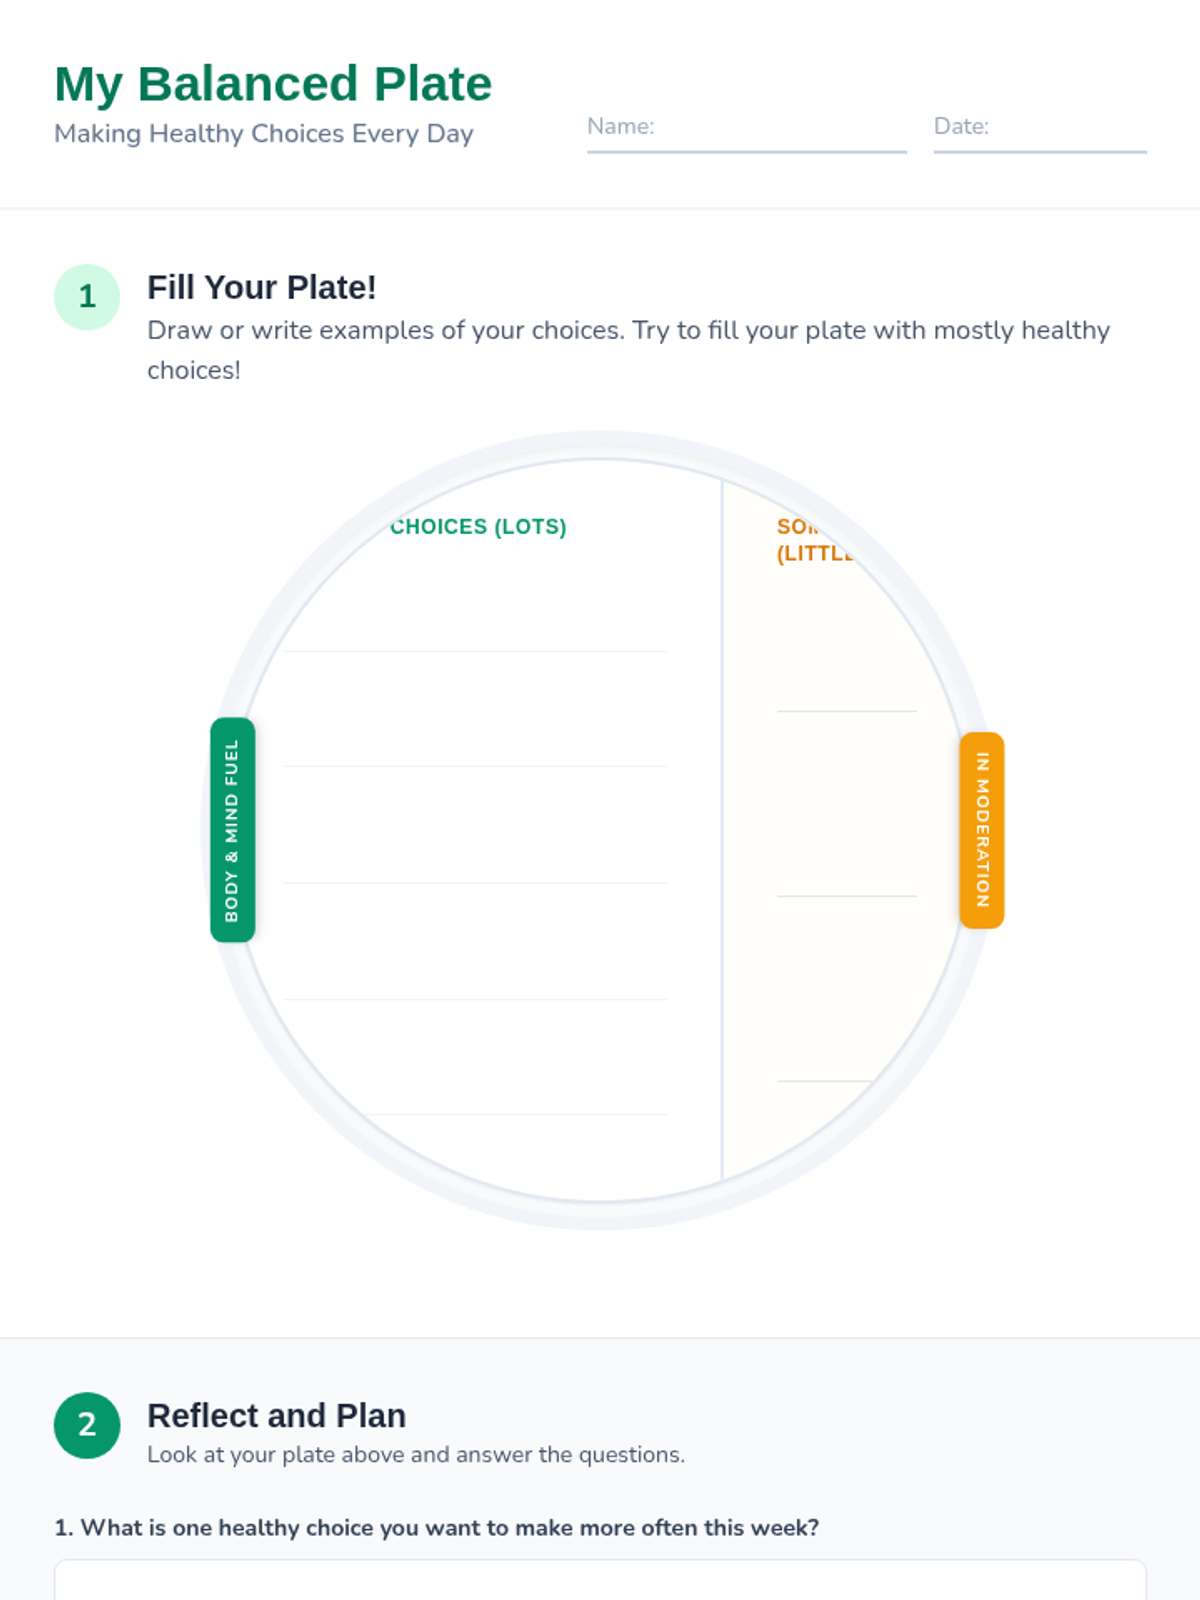Click the "Draw or write examples" instruction text
Viewport: 1200px width, 1600px height.
click(x=628, y=331)
